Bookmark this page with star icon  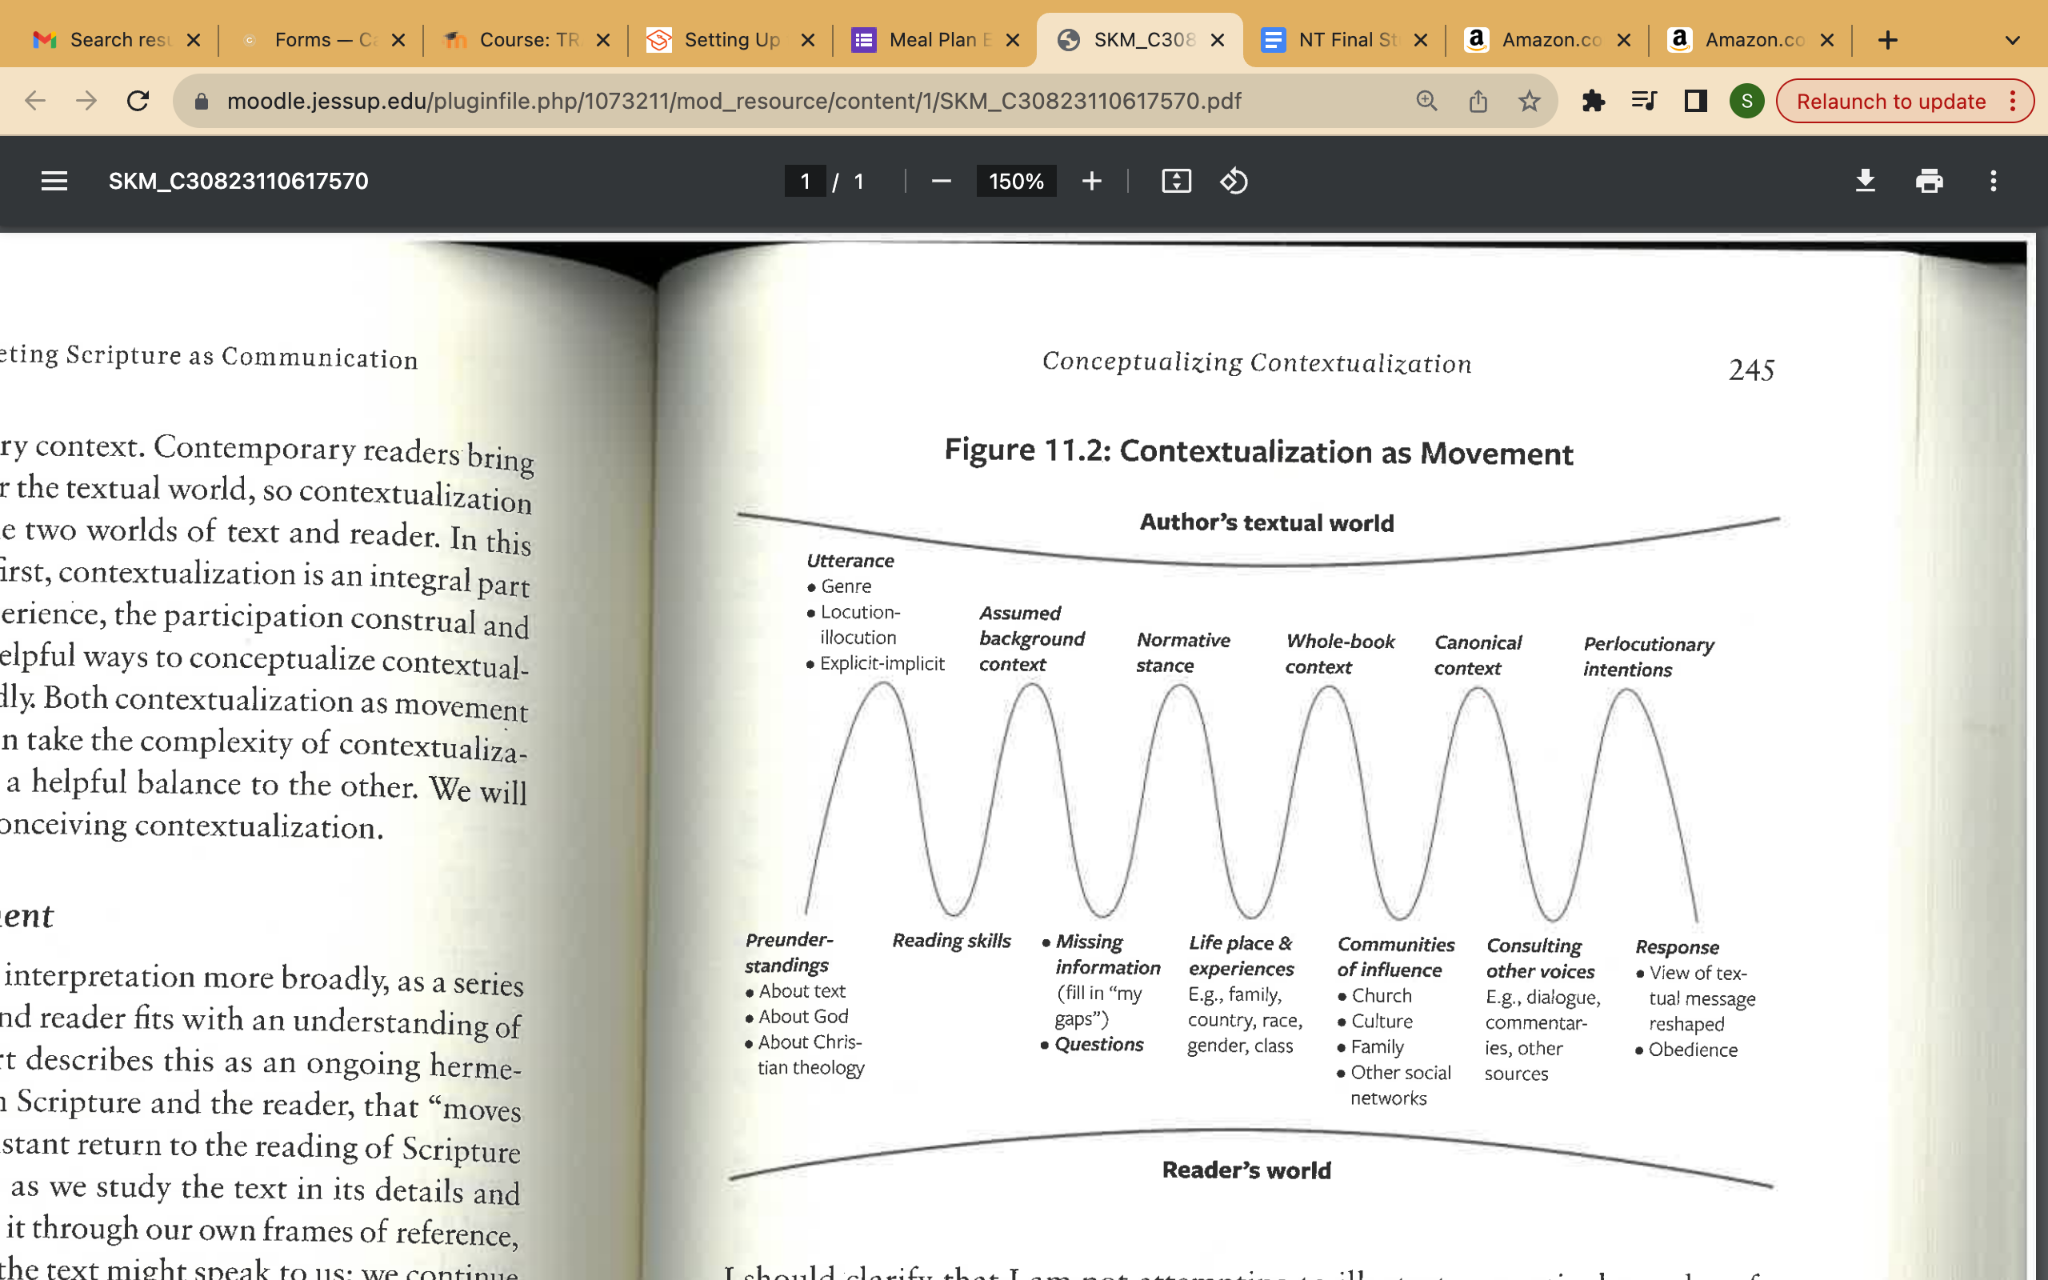click(1529, 101)
